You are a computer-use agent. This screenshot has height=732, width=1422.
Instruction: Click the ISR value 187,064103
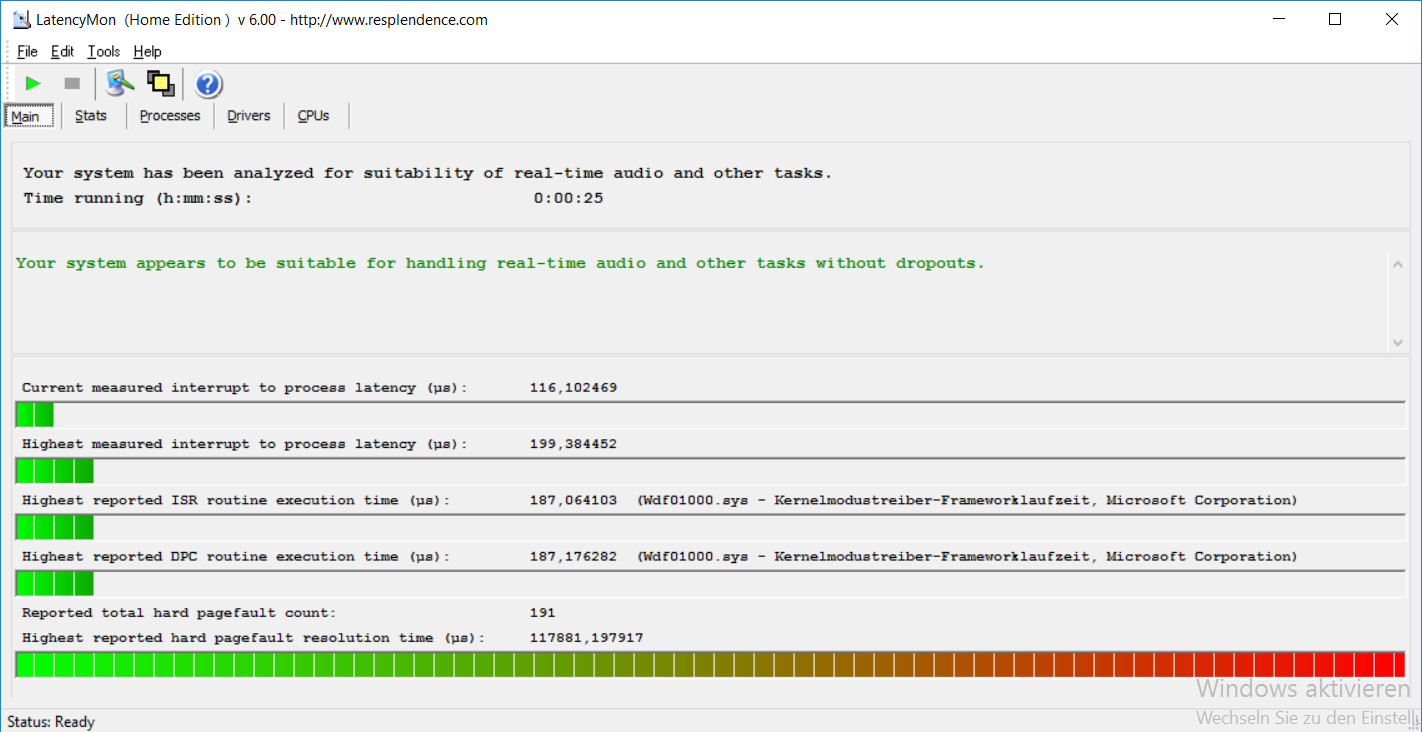pyautogui.click(x=573, y=500)
